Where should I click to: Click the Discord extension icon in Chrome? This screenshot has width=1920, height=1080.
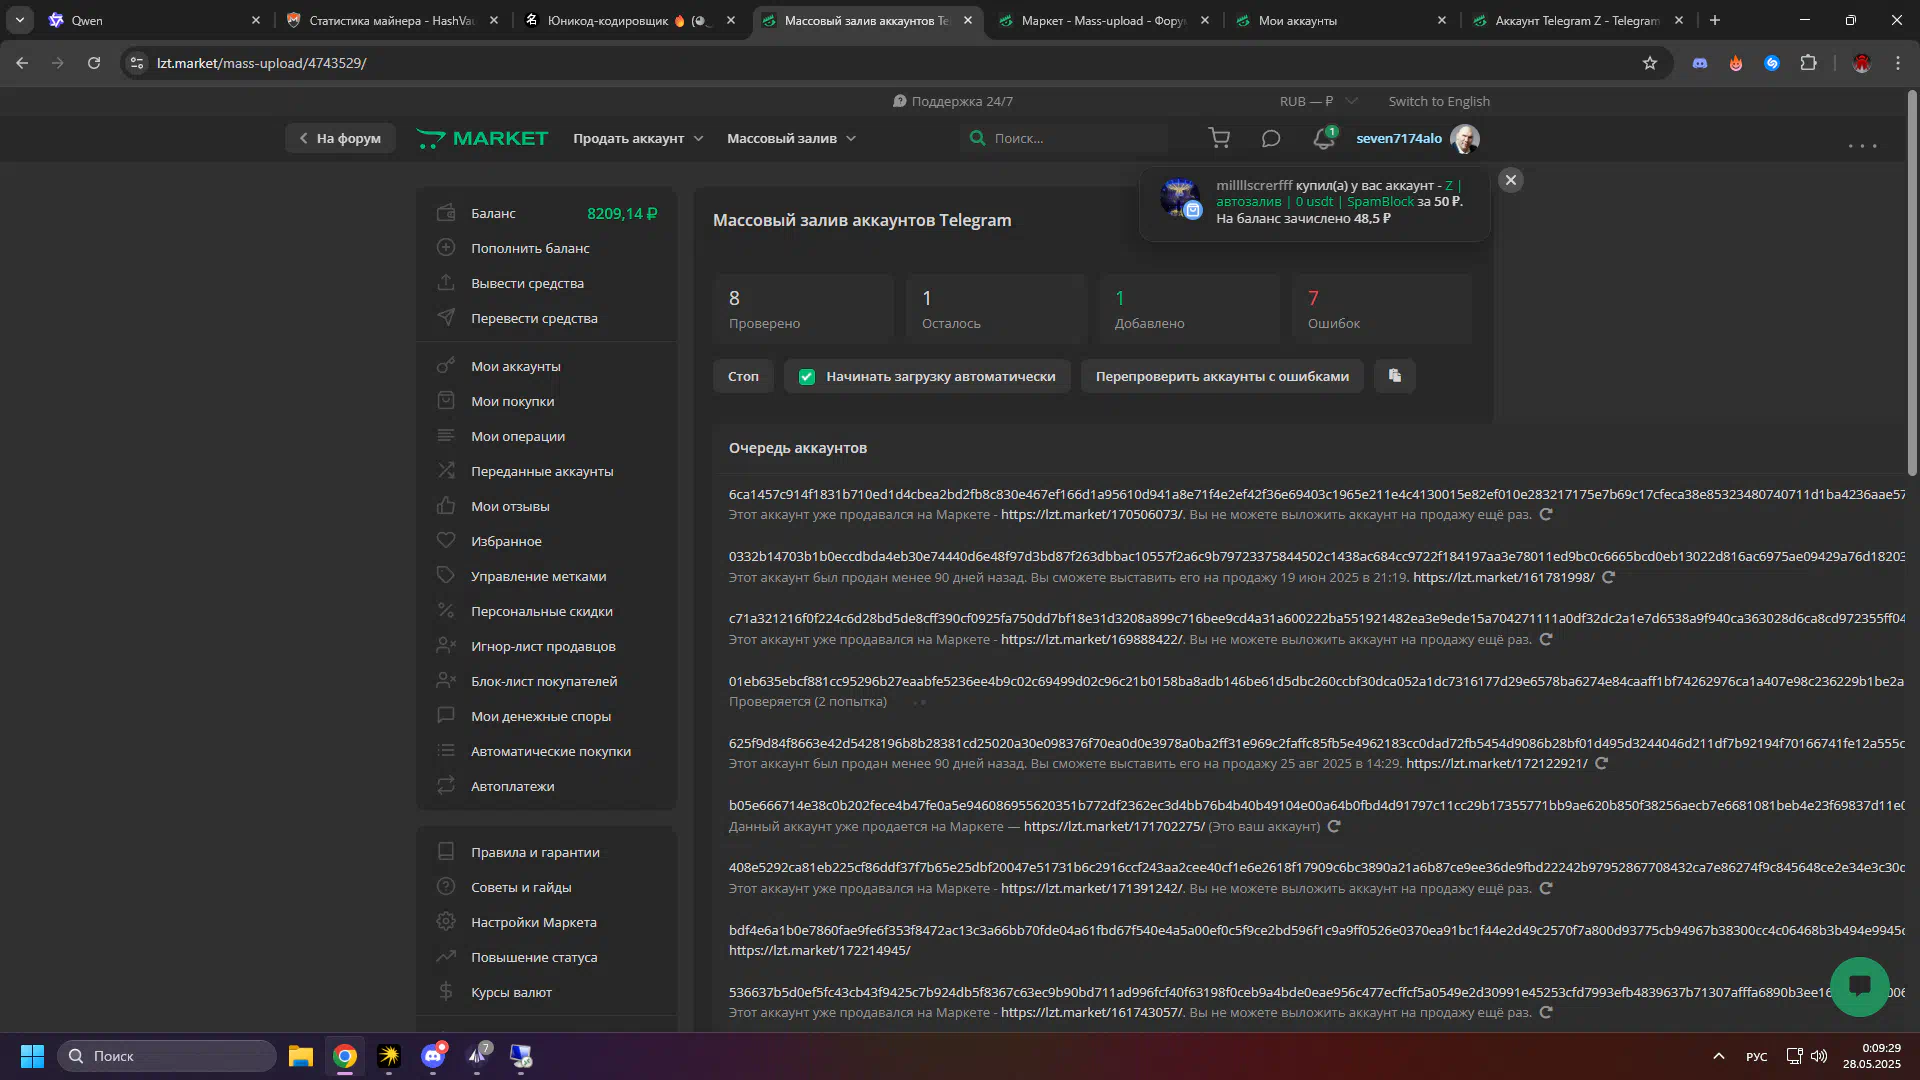[1700, 63]
